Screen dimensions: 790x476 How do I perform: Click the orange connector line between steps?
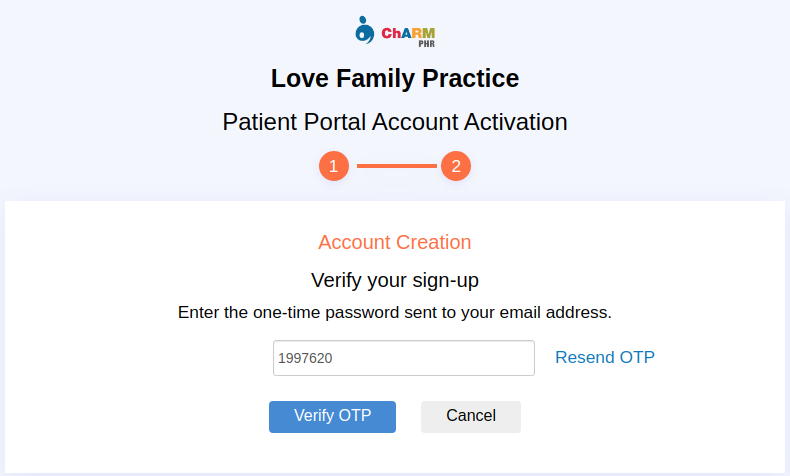(x=397, y=166)
